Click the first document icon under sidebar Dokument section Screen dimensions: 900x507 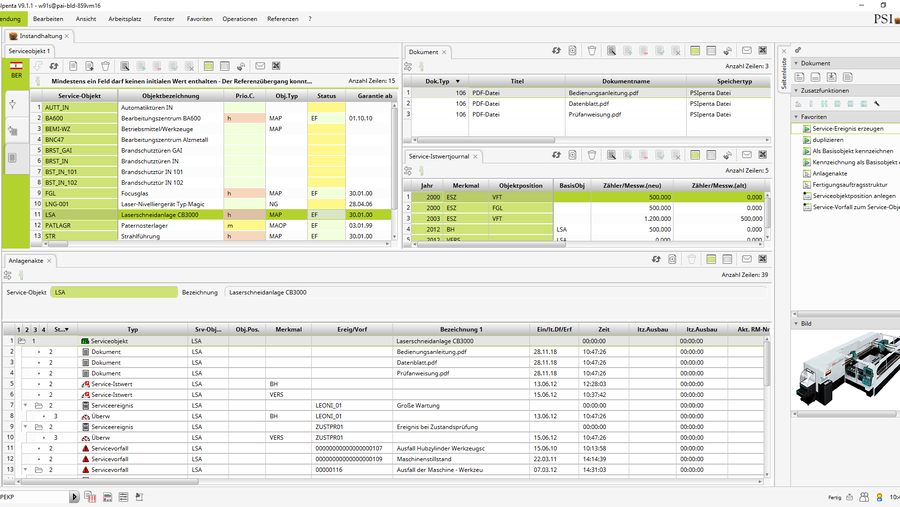pos(800,76)
